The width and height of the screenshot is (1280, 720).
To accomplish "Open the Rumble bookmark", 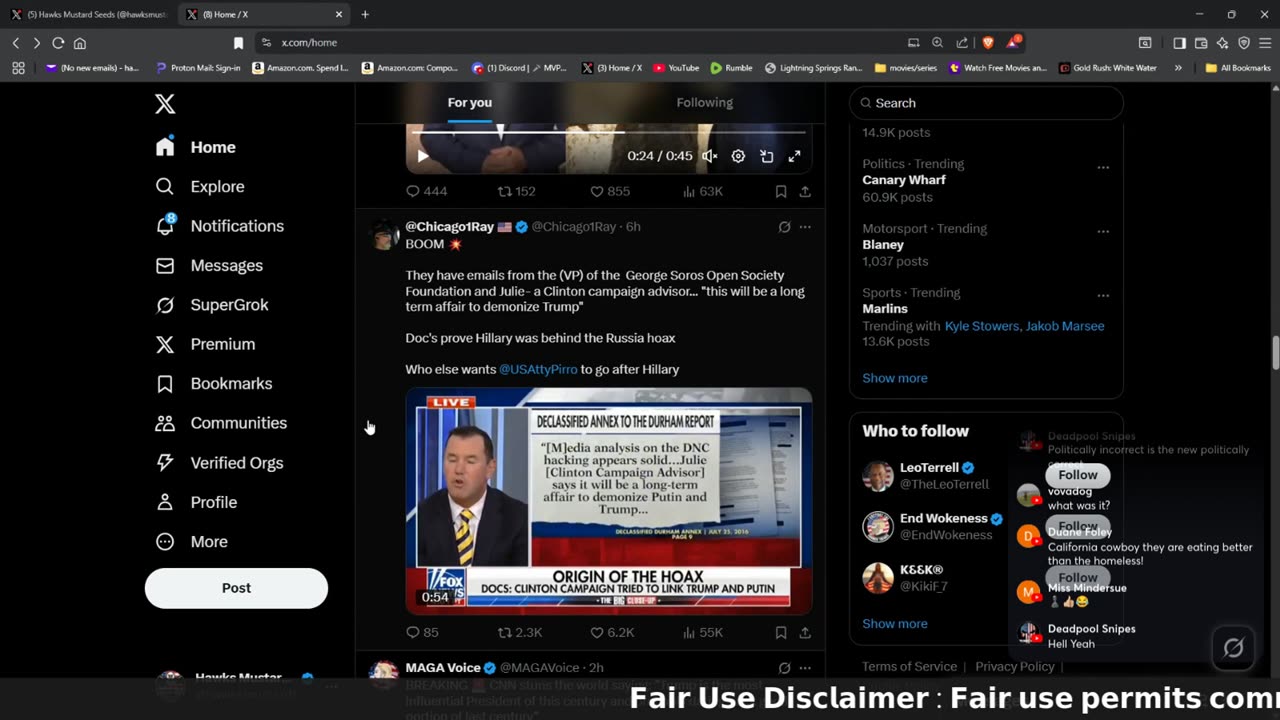I will [731, 68].
